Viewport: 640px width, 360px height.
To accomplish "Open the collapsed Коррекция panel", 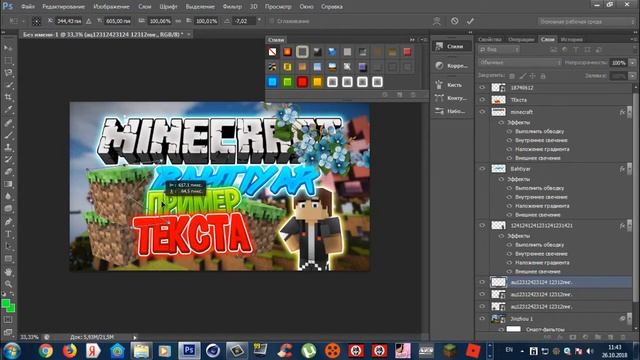I will click(451, 66).
